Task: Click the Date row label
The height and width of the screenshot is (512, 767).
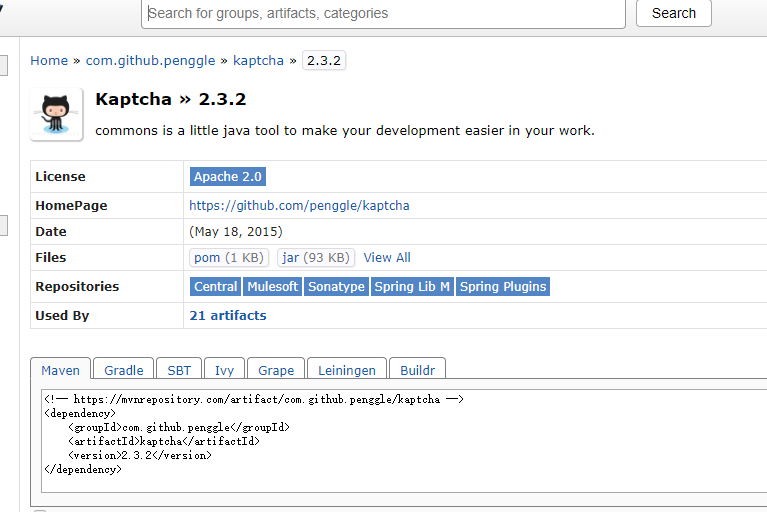Action: (51, 231)
